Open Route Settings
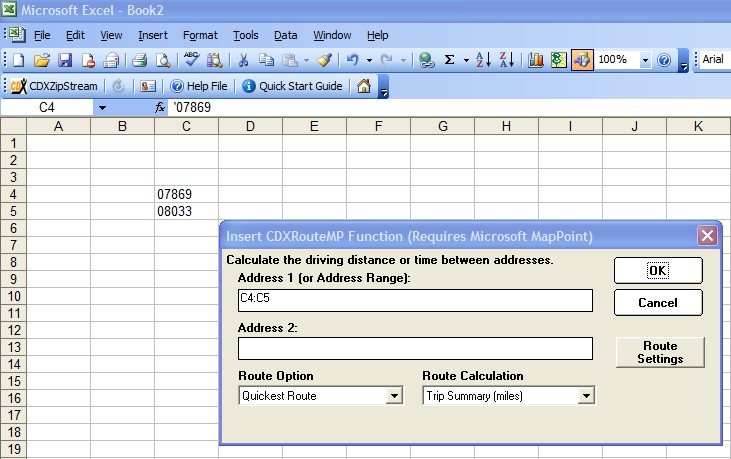The height and width of the screenshot is (459, 731). [x=660, y=352]
